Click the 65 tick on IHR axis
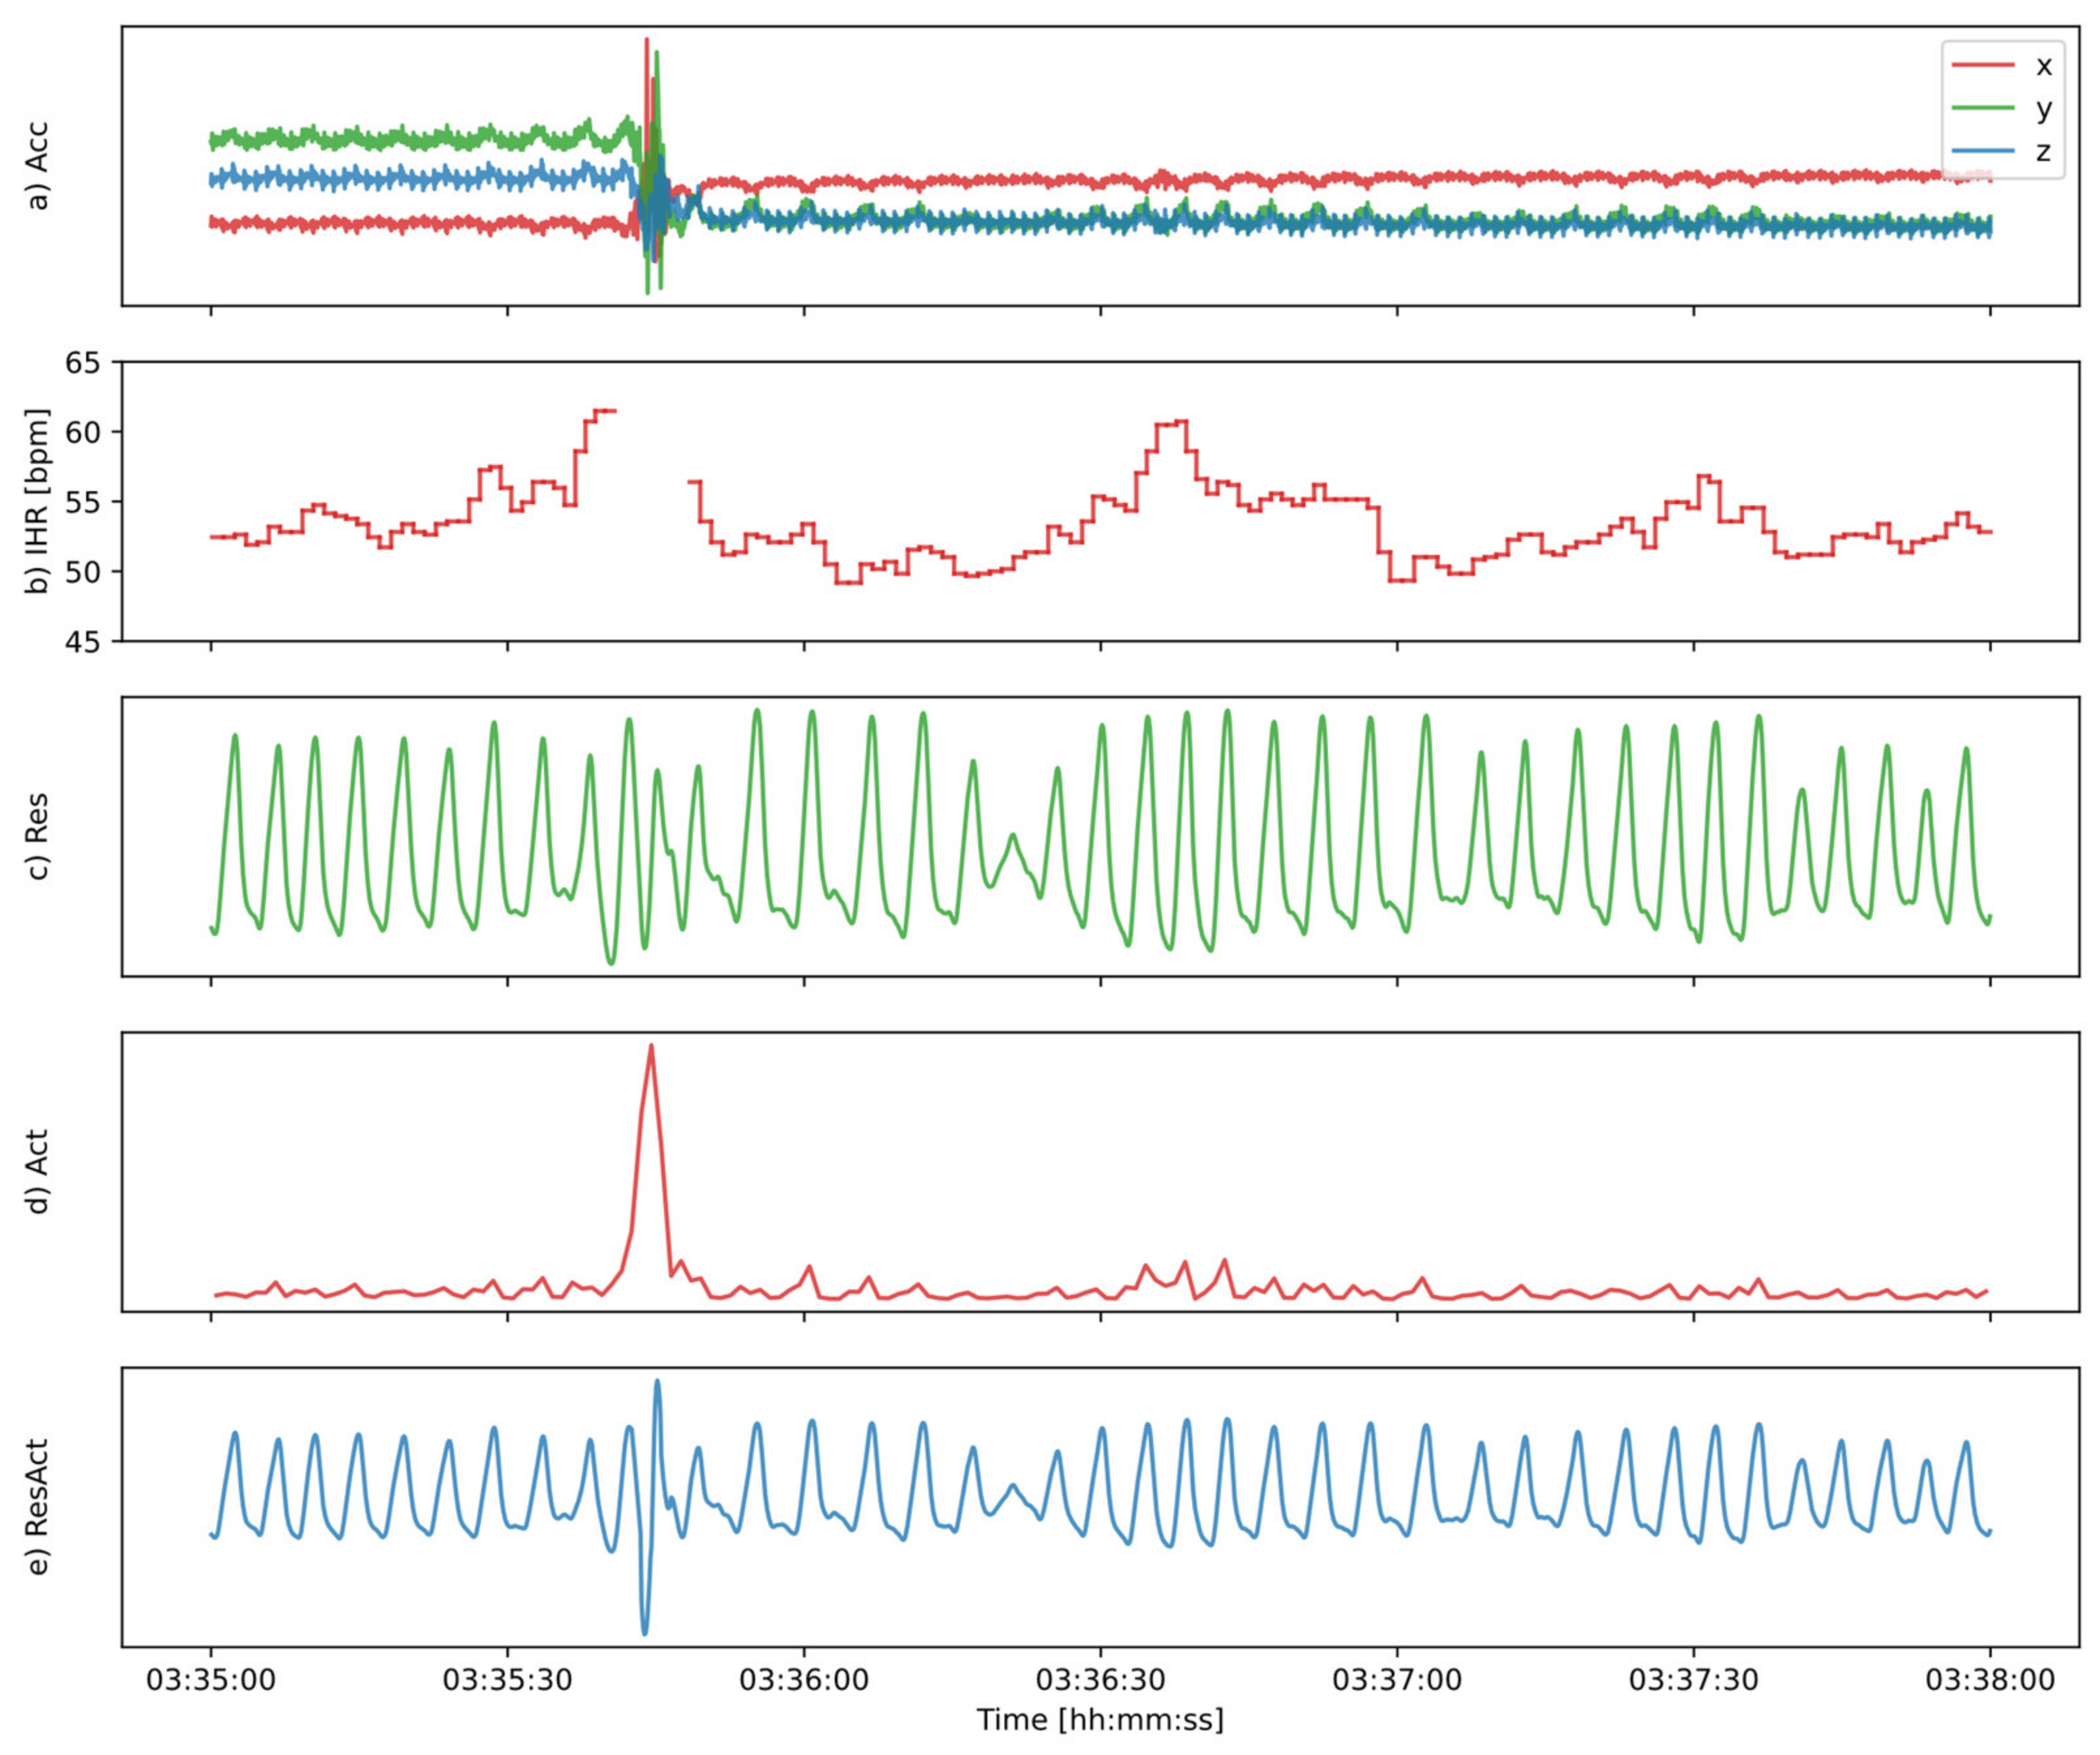2100x1755 pixels. [x=83, y=362]
